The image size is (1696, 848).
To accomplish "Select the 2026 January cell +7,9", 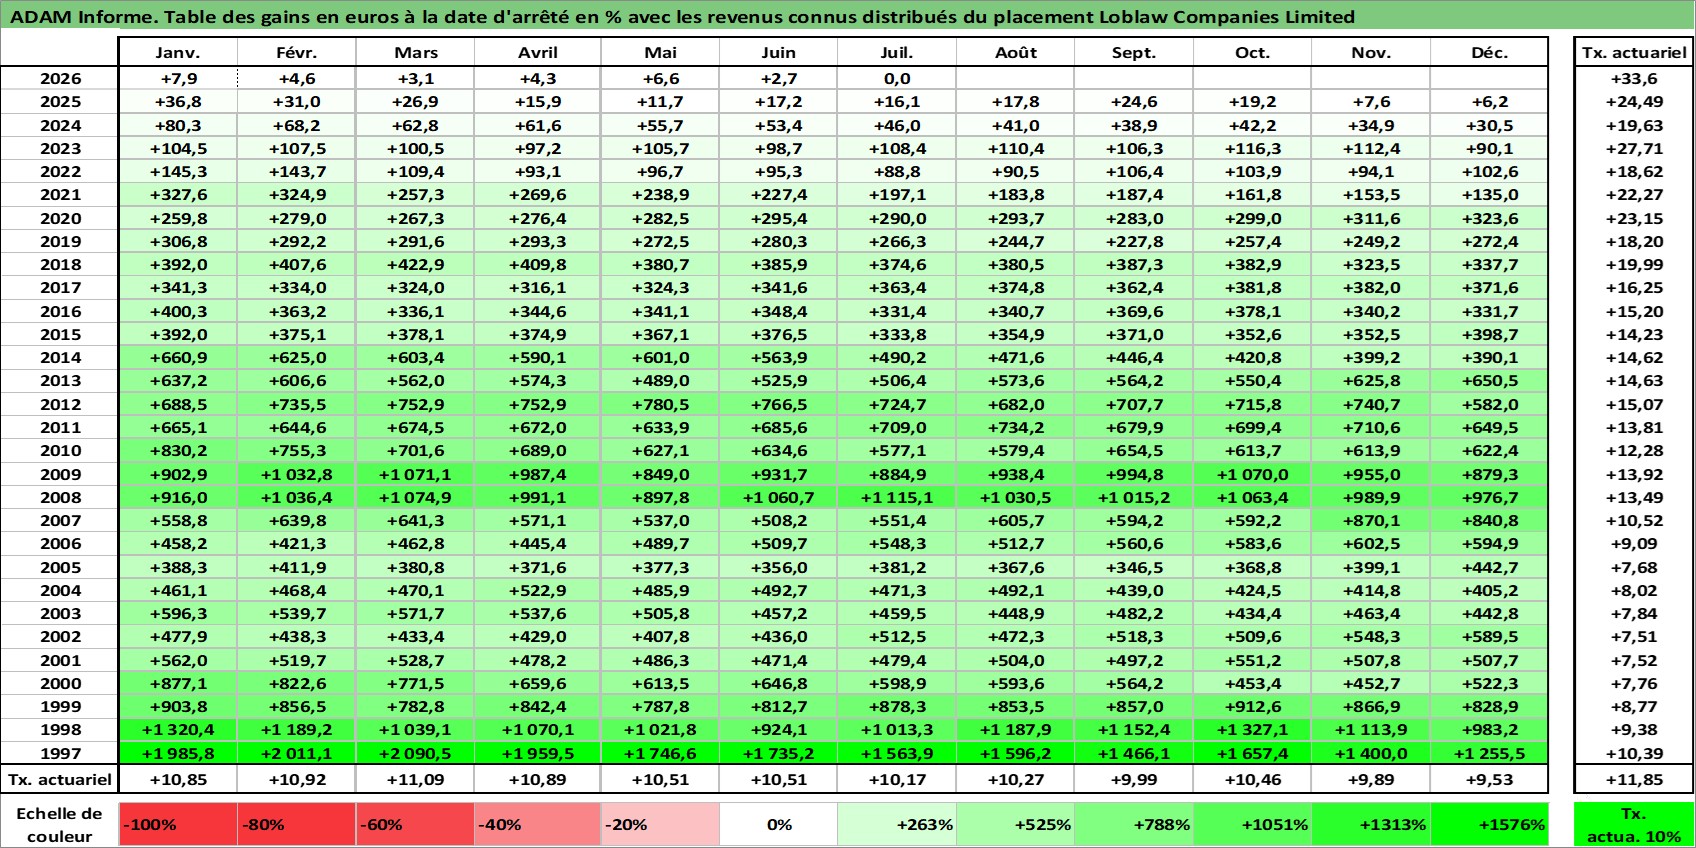I will [178, 79].
